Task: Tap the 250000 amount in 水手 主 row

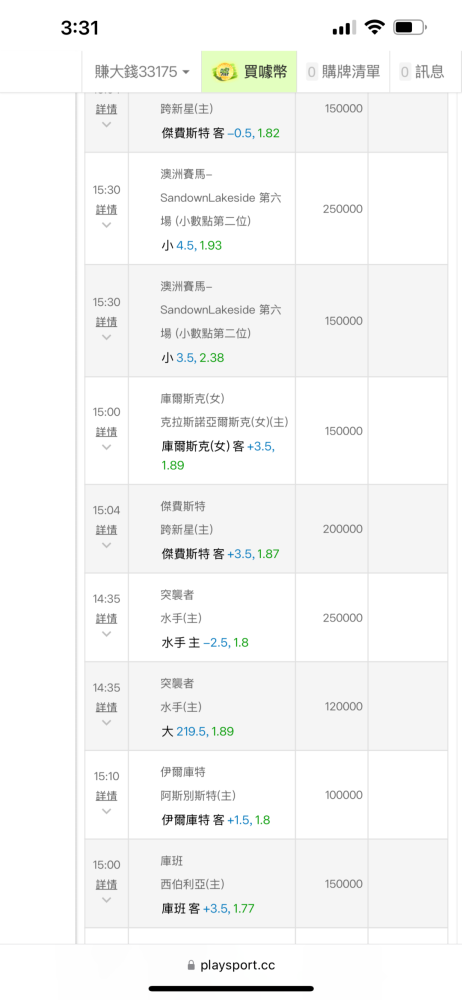Action: tap(343, 618)
